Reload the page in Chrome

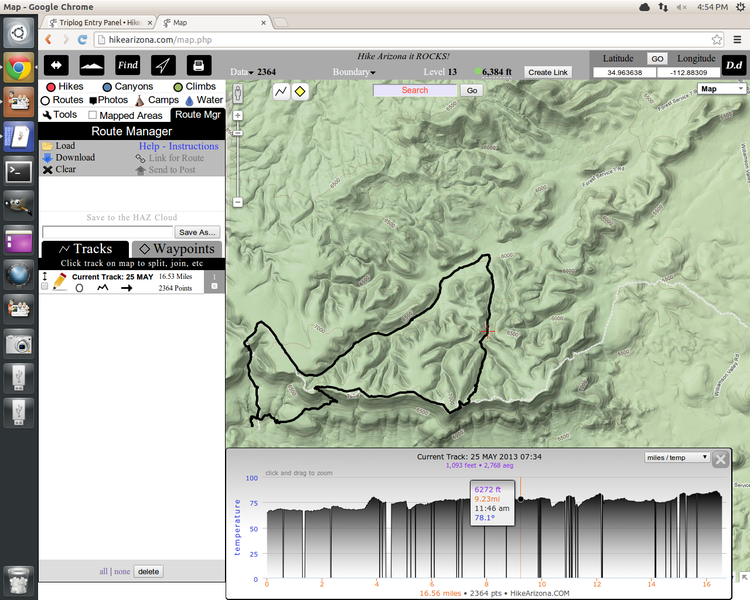click(82, 40)
